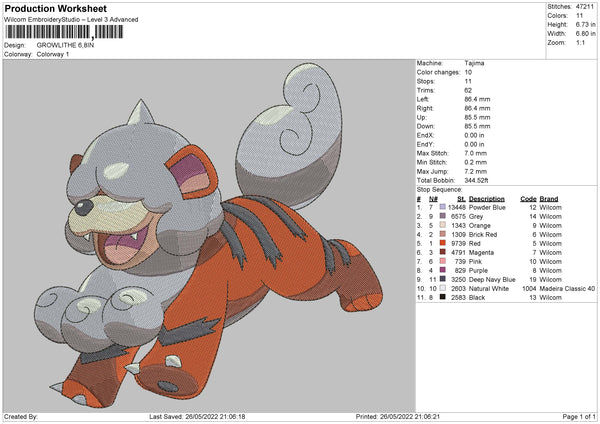This screenshot has width=600, height=424.
Task: Select the stitch count '2583' for Black
Action: [x=458, y=297]
